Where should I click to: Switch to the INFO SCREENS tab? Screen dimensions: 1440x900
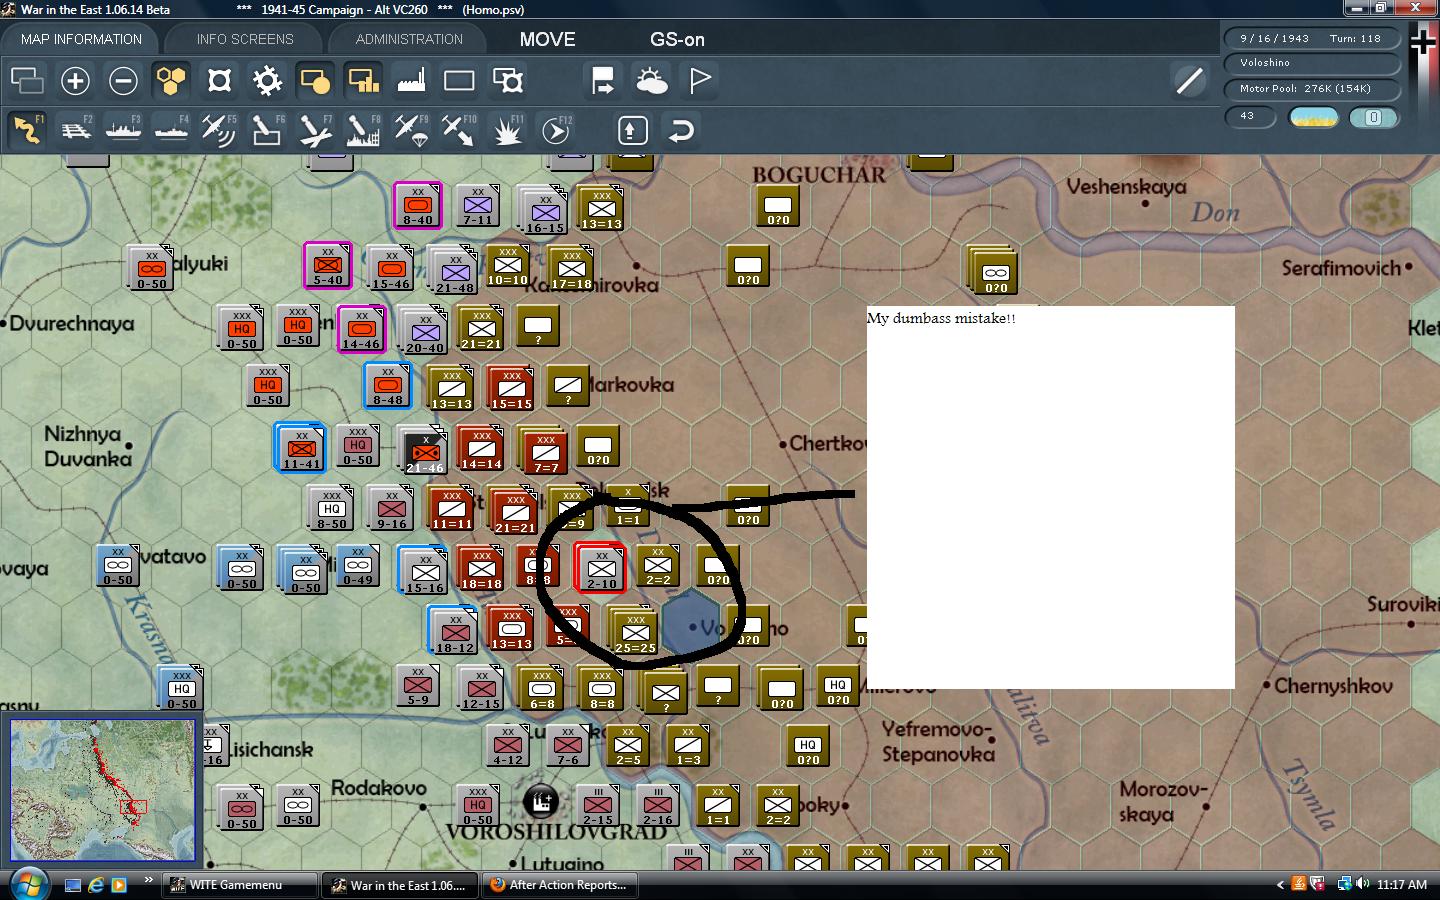pos(245,39)
